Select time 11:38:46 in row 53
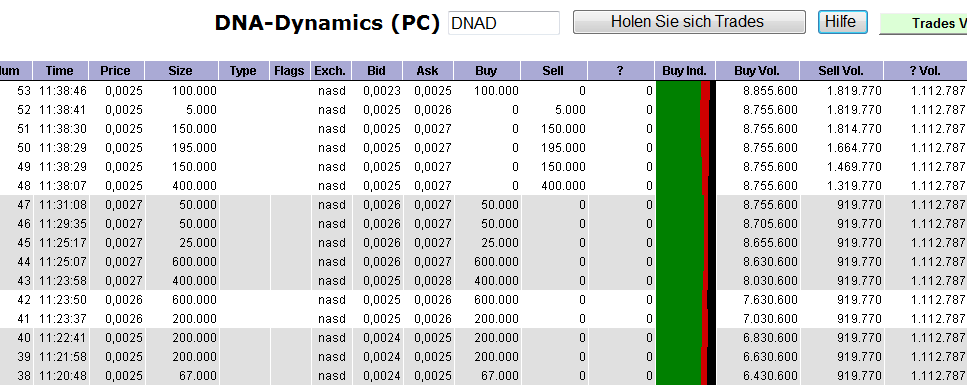This screenshot has width=967, height=385. point(63,91)
